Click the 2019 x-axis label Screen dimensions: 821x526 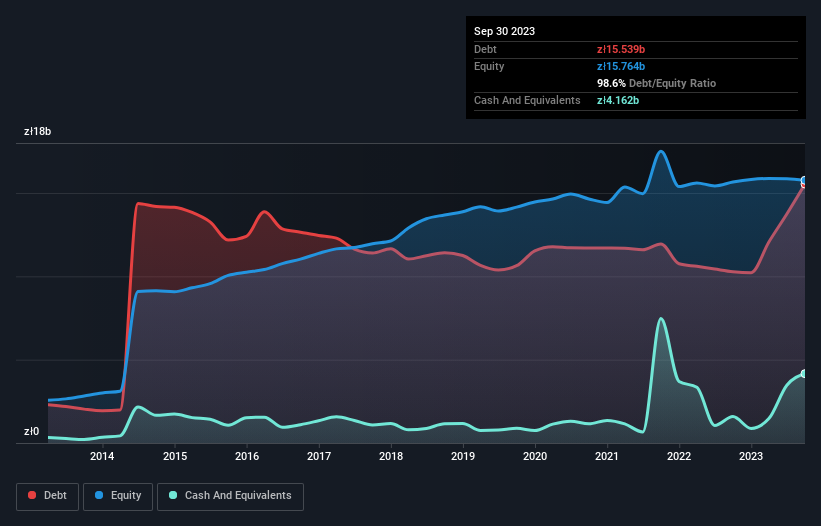pyautogui.click(x=463, y=456)
